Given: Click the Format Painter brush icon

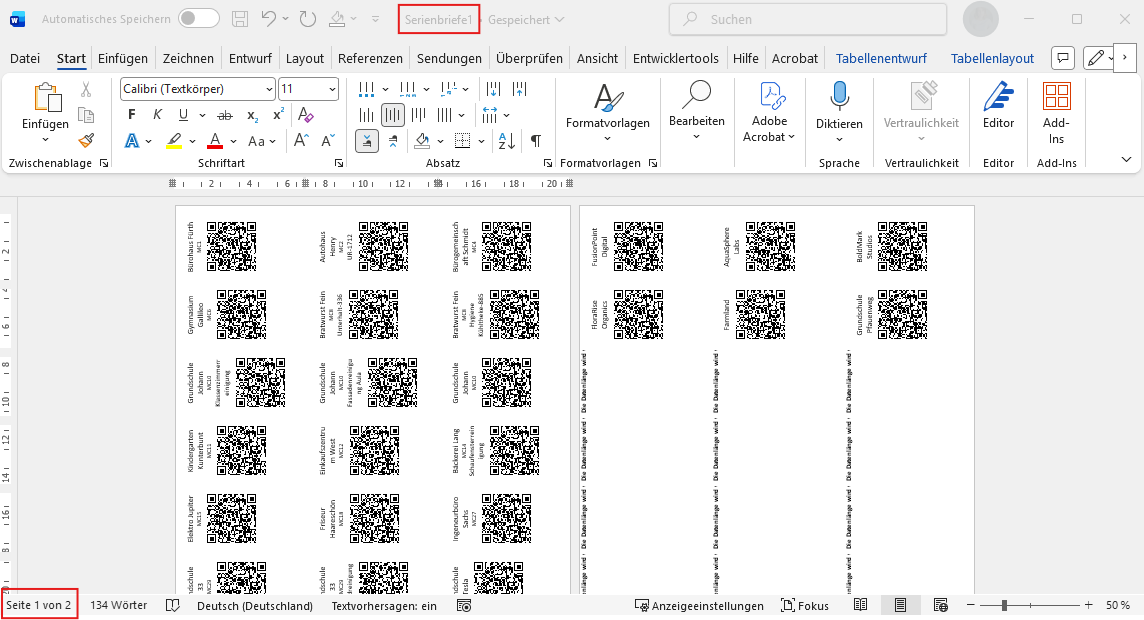Looking at the screenshot, I should point(86,140).
